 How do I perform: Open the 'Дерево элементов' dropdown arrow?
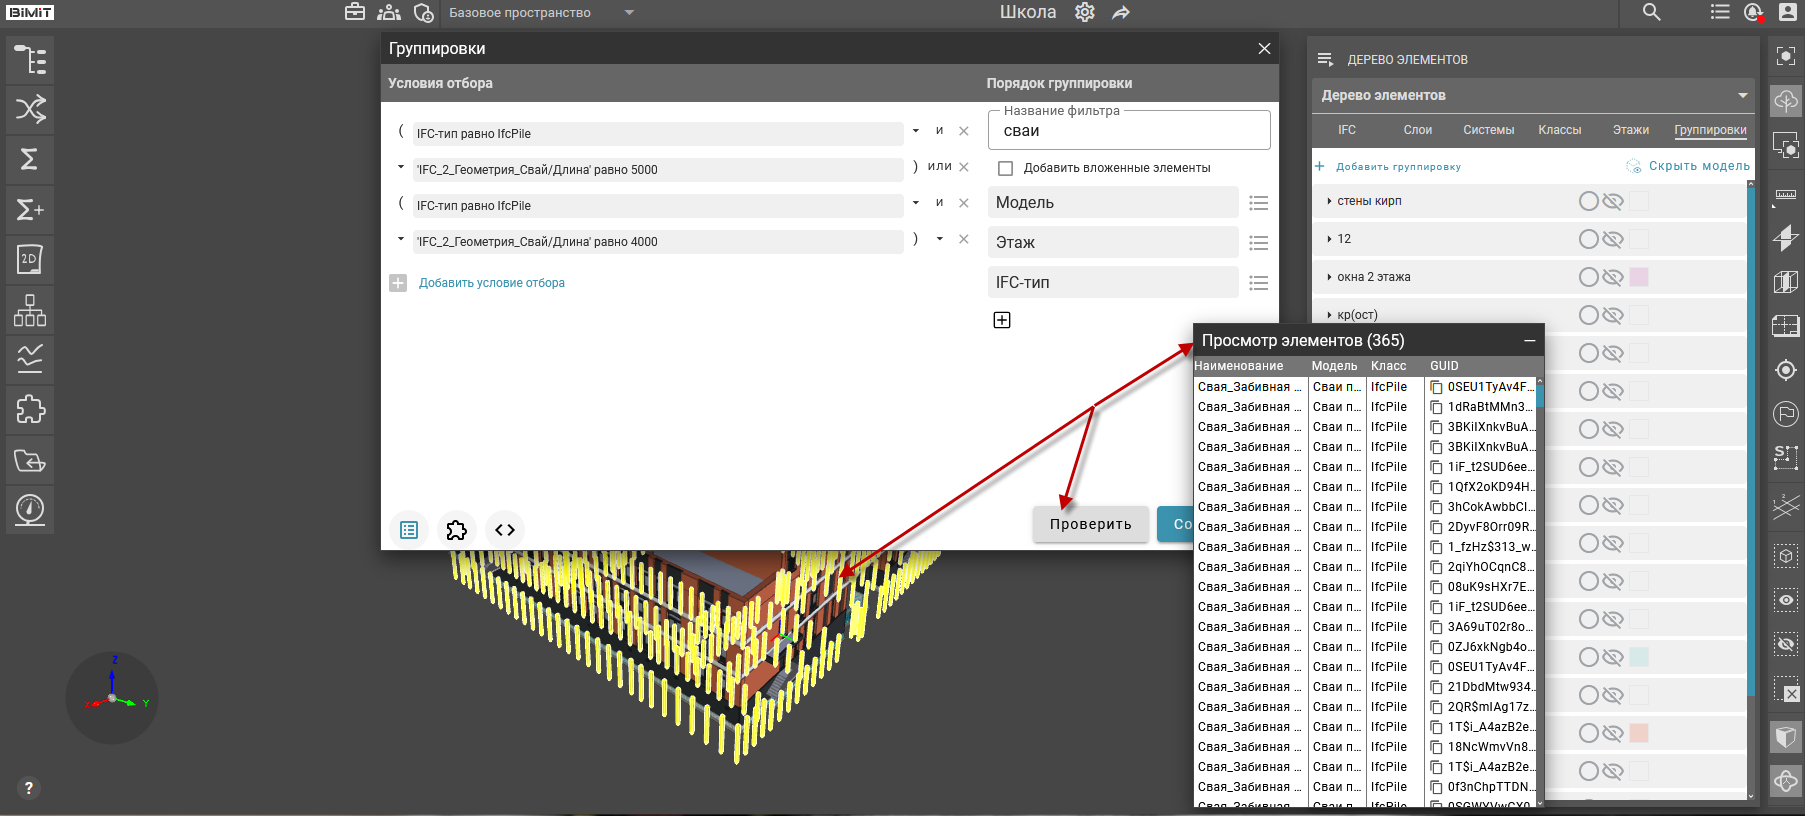(1743, 95)
